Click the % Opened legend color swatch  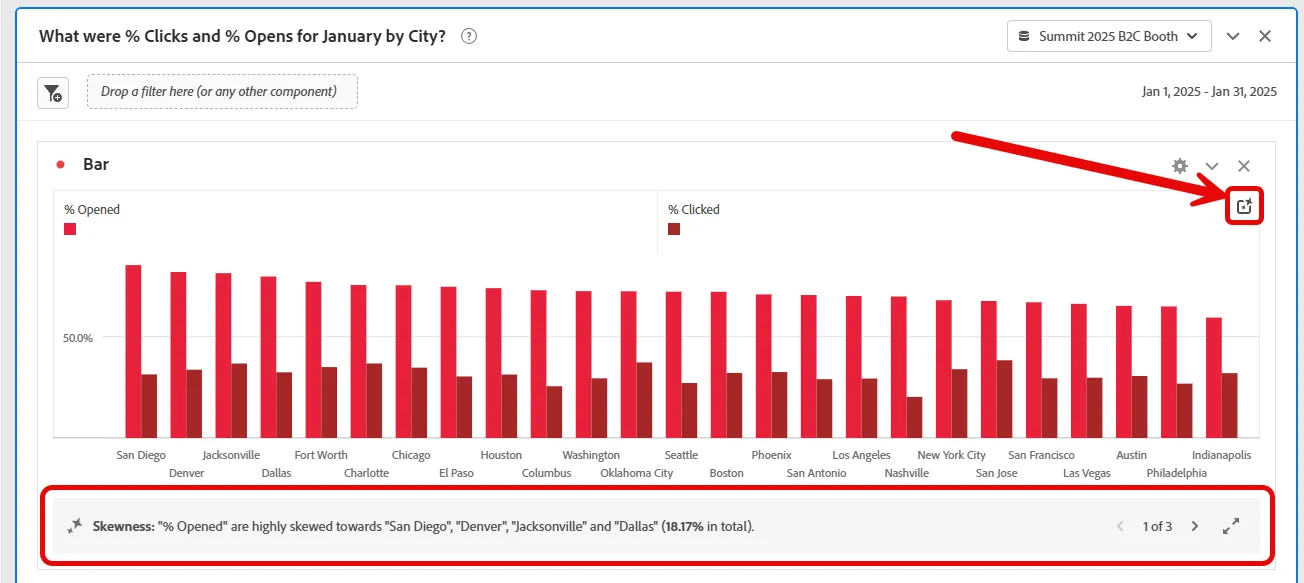click(70, 229)
